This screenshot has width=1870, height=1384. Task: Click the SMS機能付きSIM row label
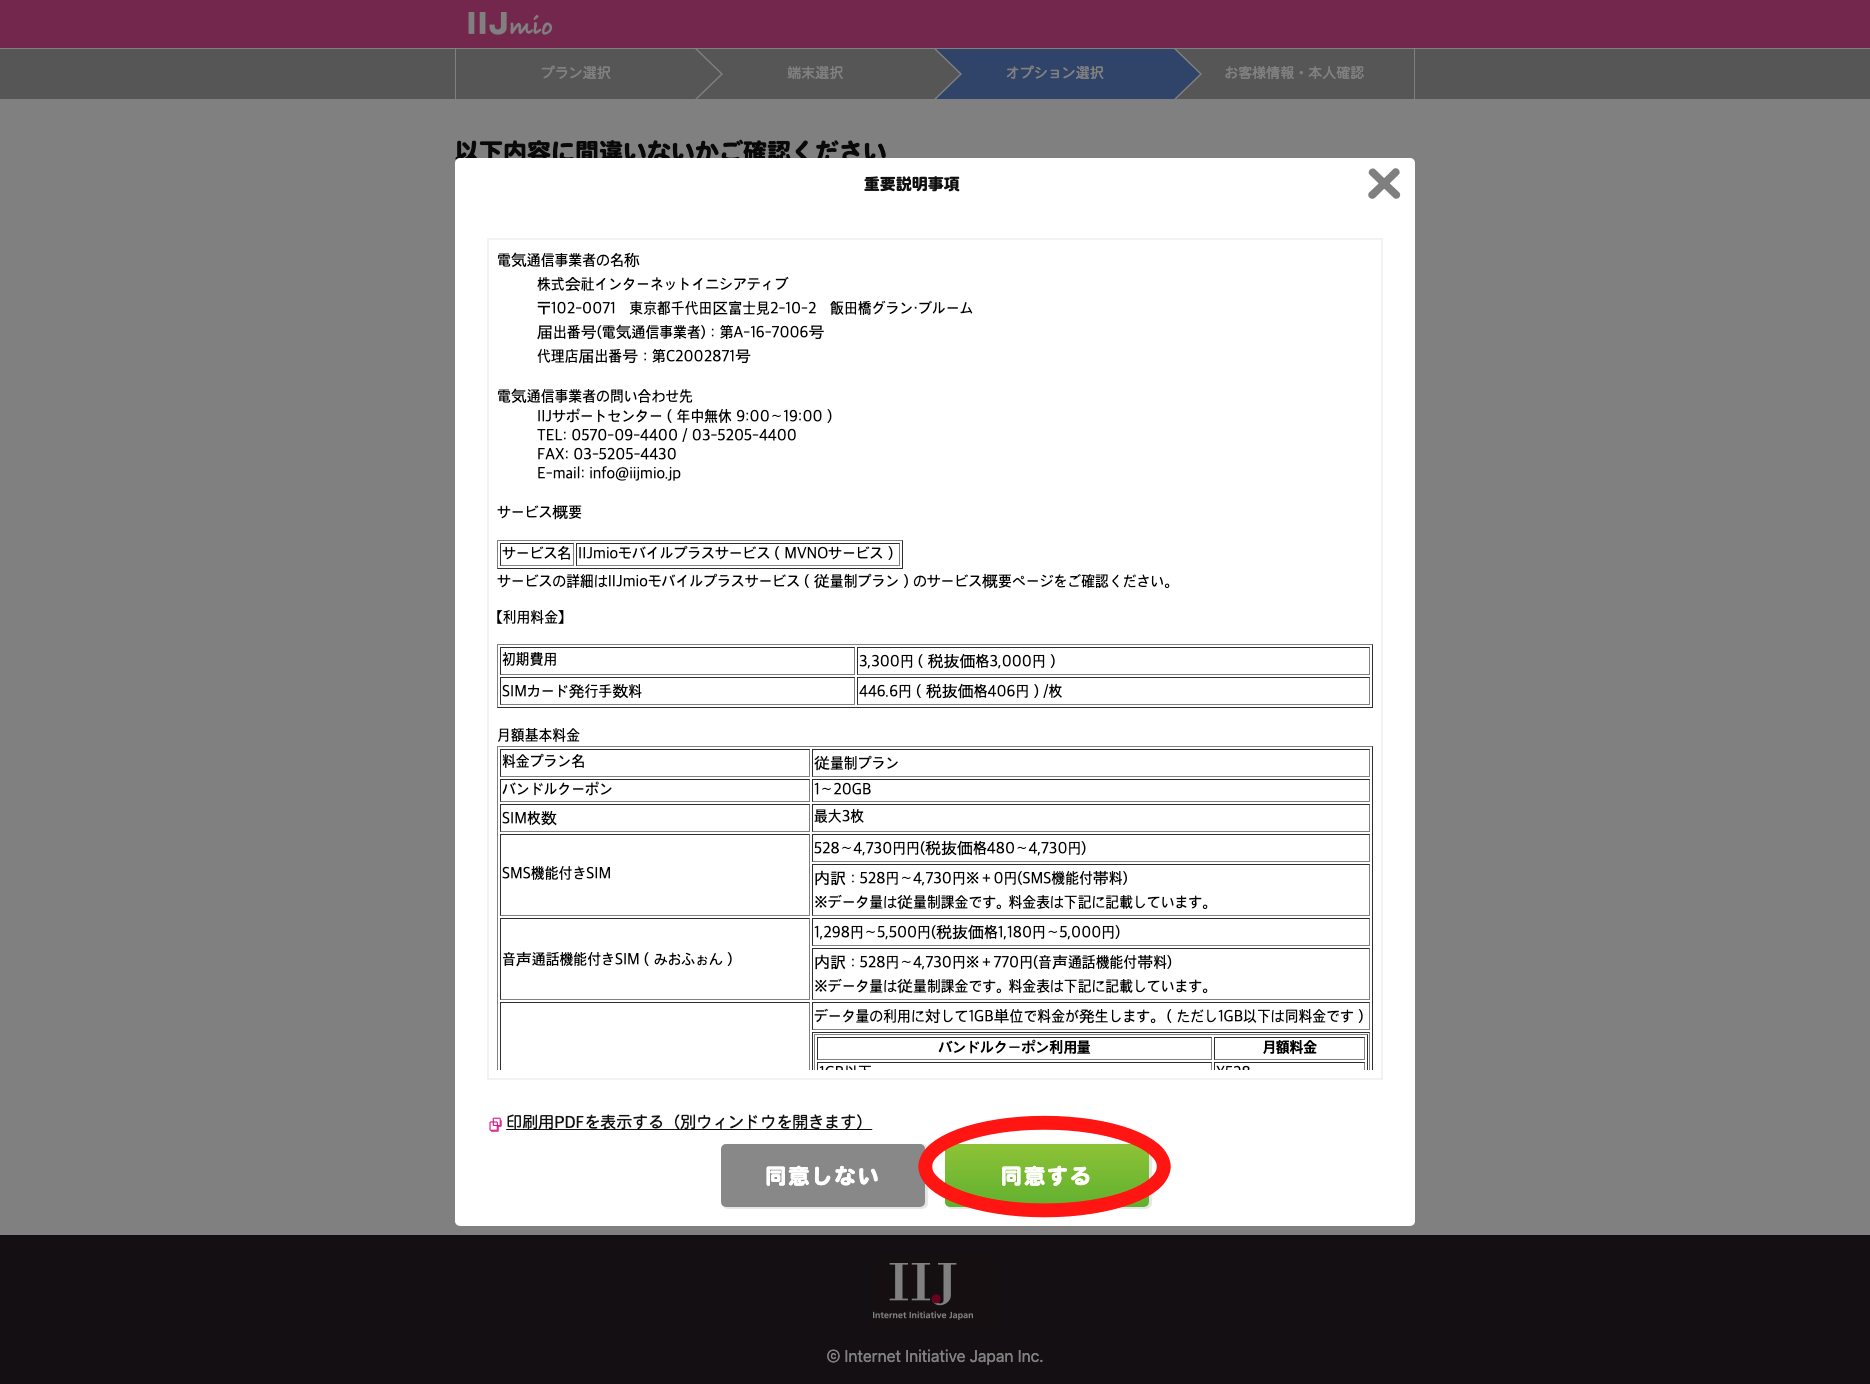pos(654,874)
